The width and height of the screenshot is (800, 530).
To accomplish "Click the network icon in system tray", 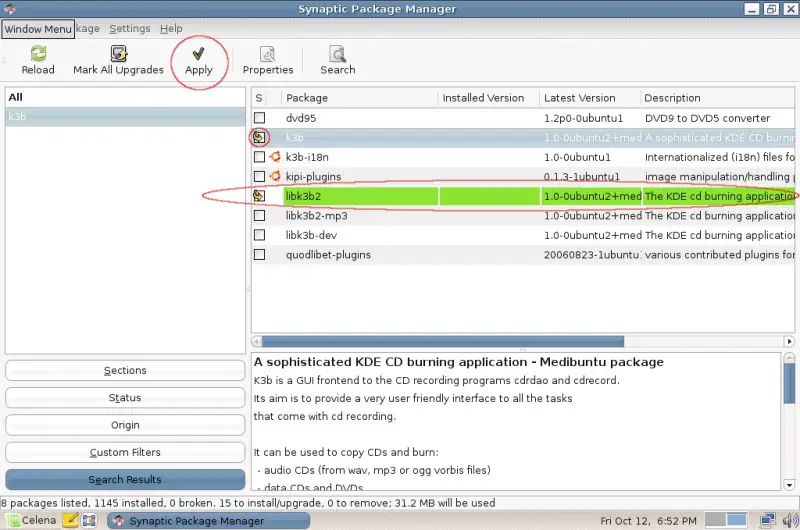I will [x=767, y=520].
